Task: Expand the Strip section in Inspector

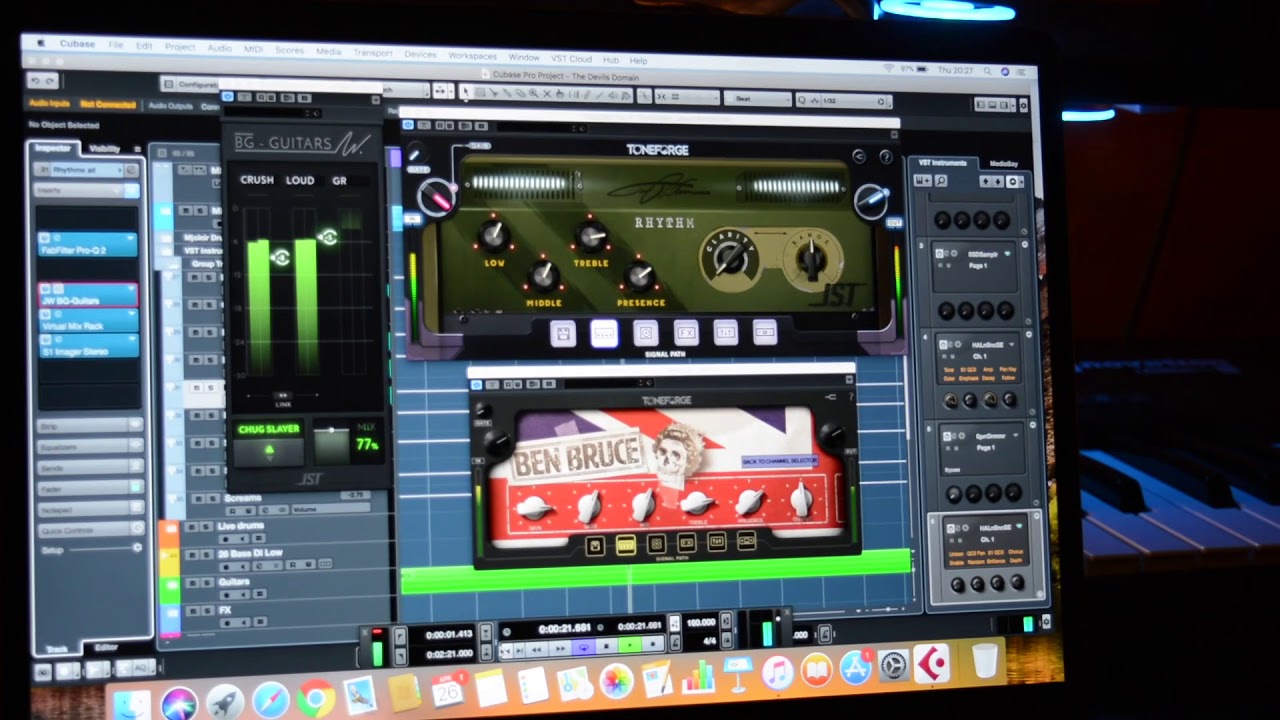Action: pyautogui.click(x=90, y=426)
